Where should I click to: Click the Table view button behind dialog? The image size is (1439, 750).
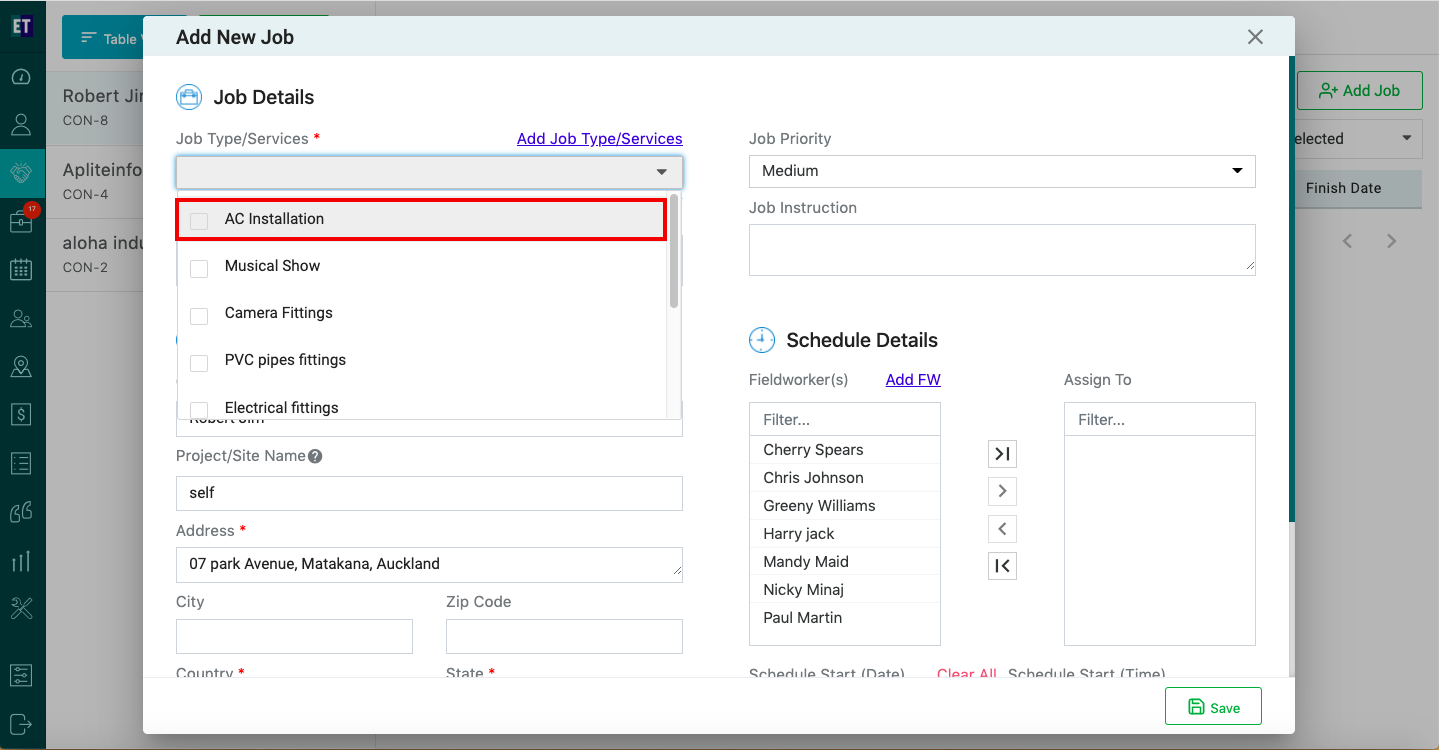(x=102, y=38)
